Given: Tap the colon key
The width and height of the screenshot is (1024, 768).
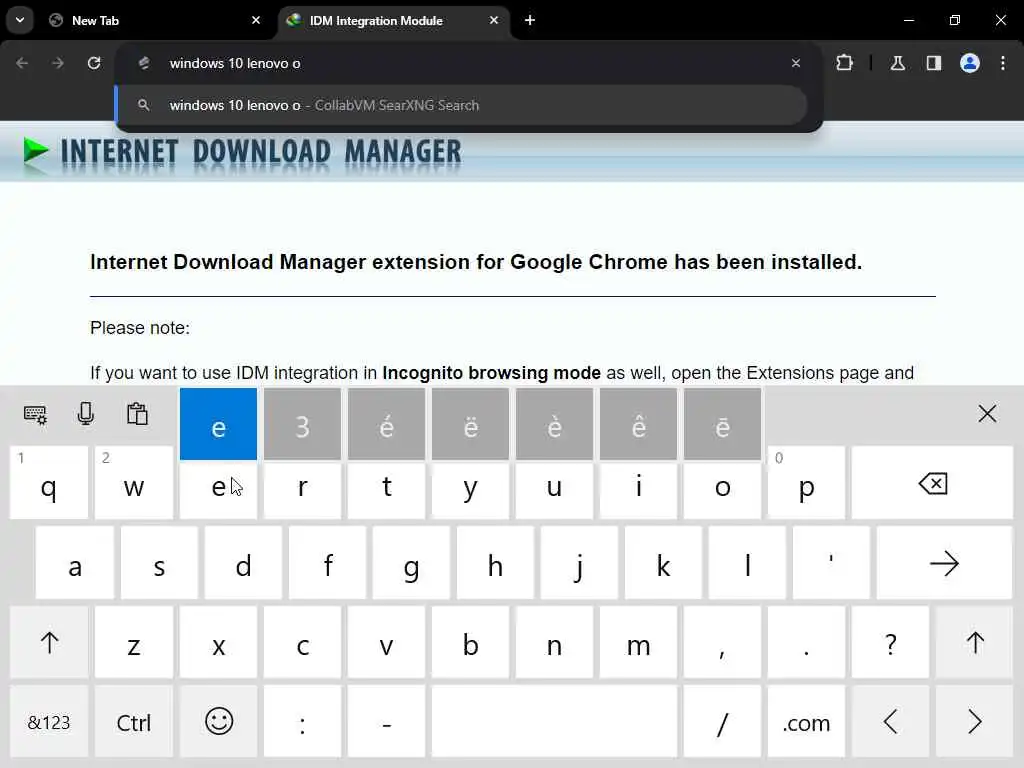Looking at the screenshot, I should (x=302, y=722).
